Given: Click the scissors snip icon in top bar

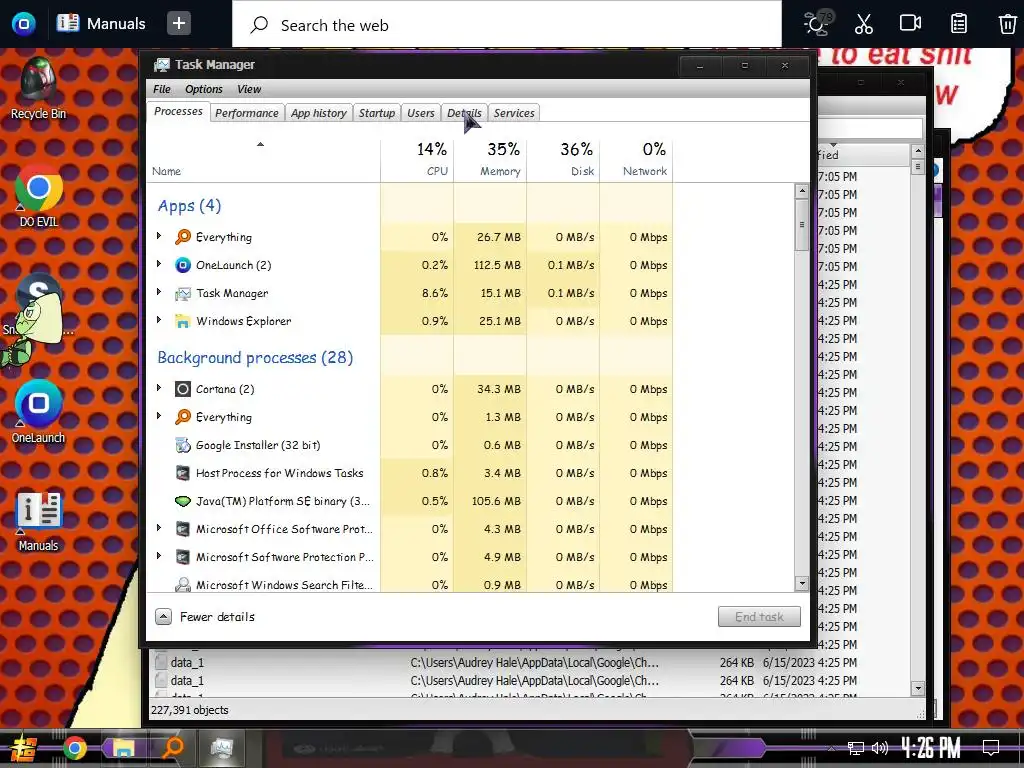Looking at the screenshot, I should pos(863,24).
